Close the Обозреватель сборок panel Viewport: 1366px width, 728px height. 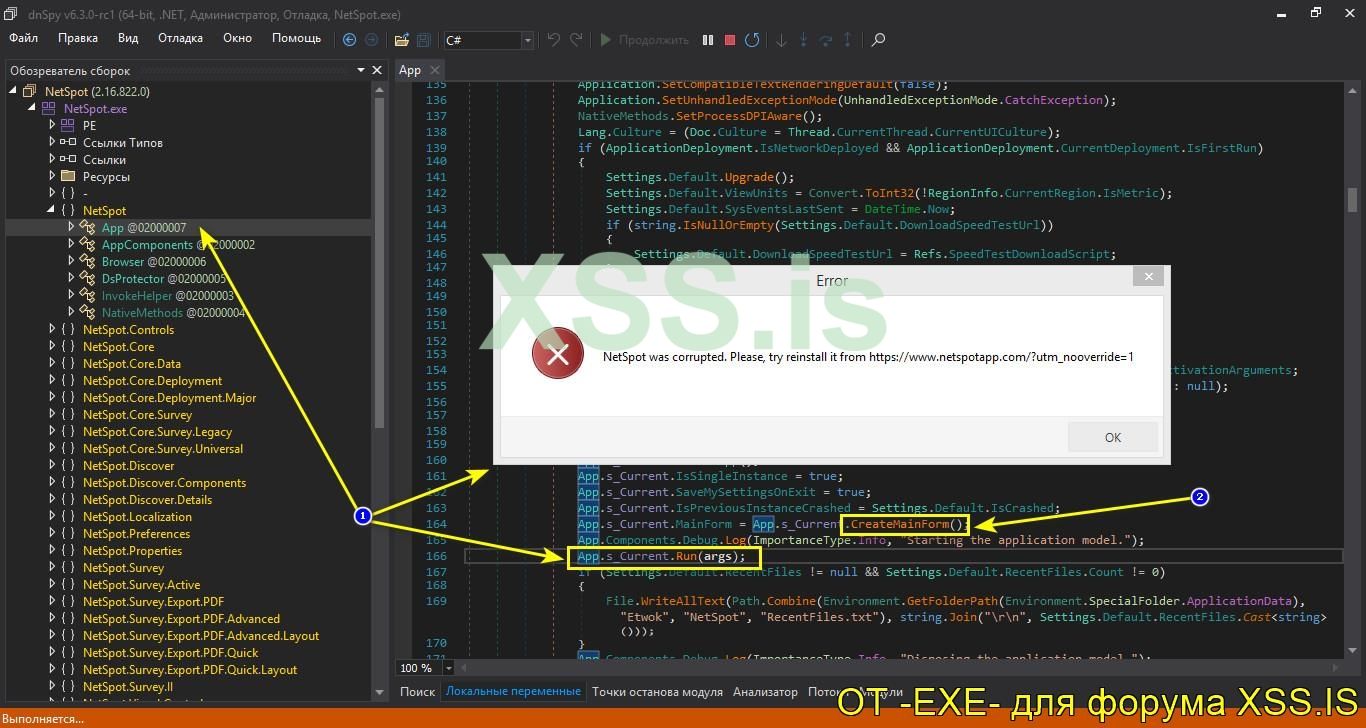[x=377, y=70]
